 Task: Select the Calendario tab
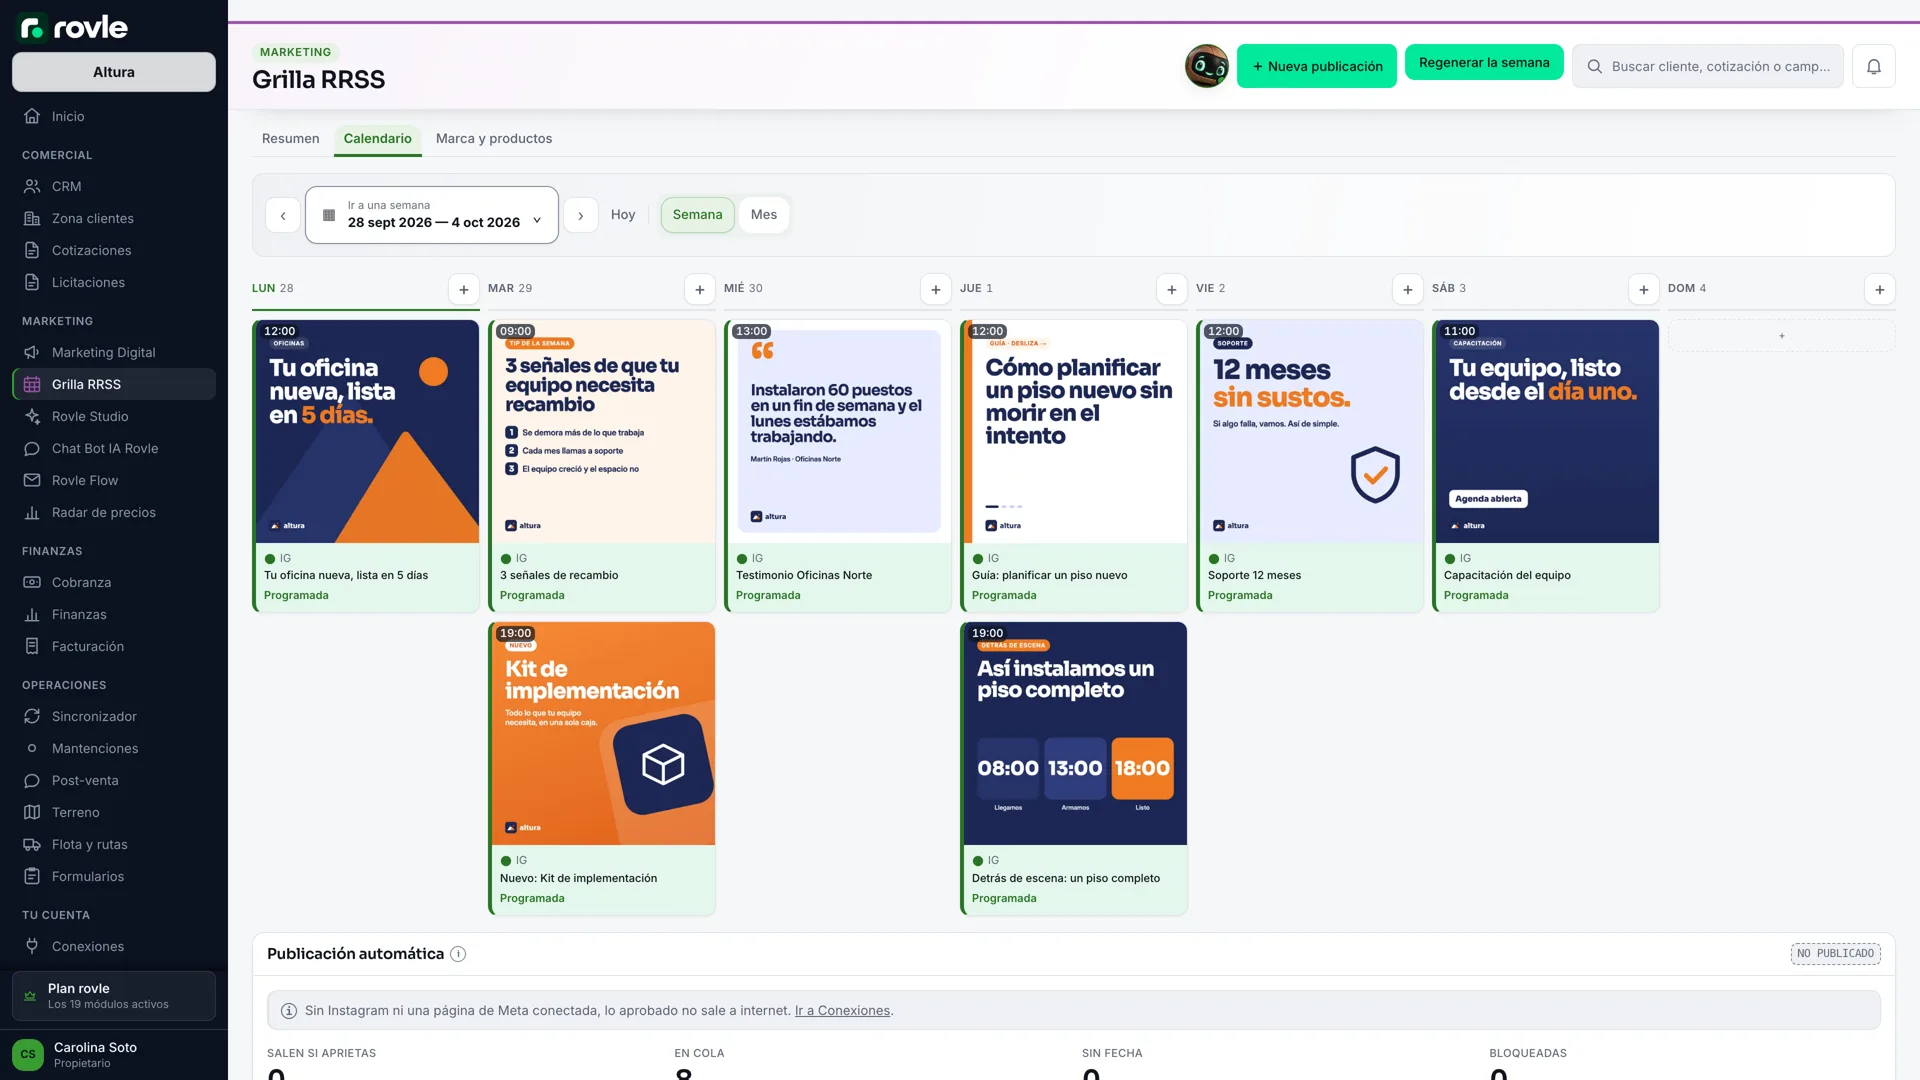[378, 139]
